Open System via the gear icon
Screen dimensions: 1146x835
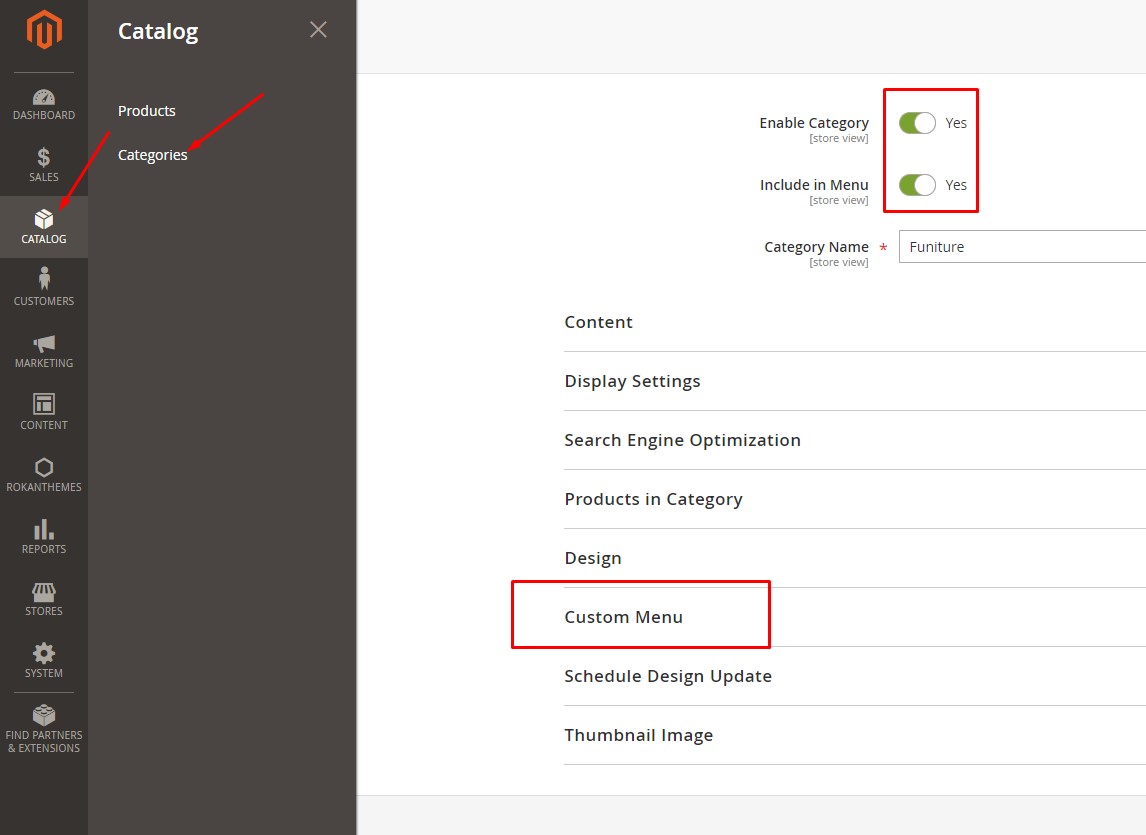tap(44, 653)
